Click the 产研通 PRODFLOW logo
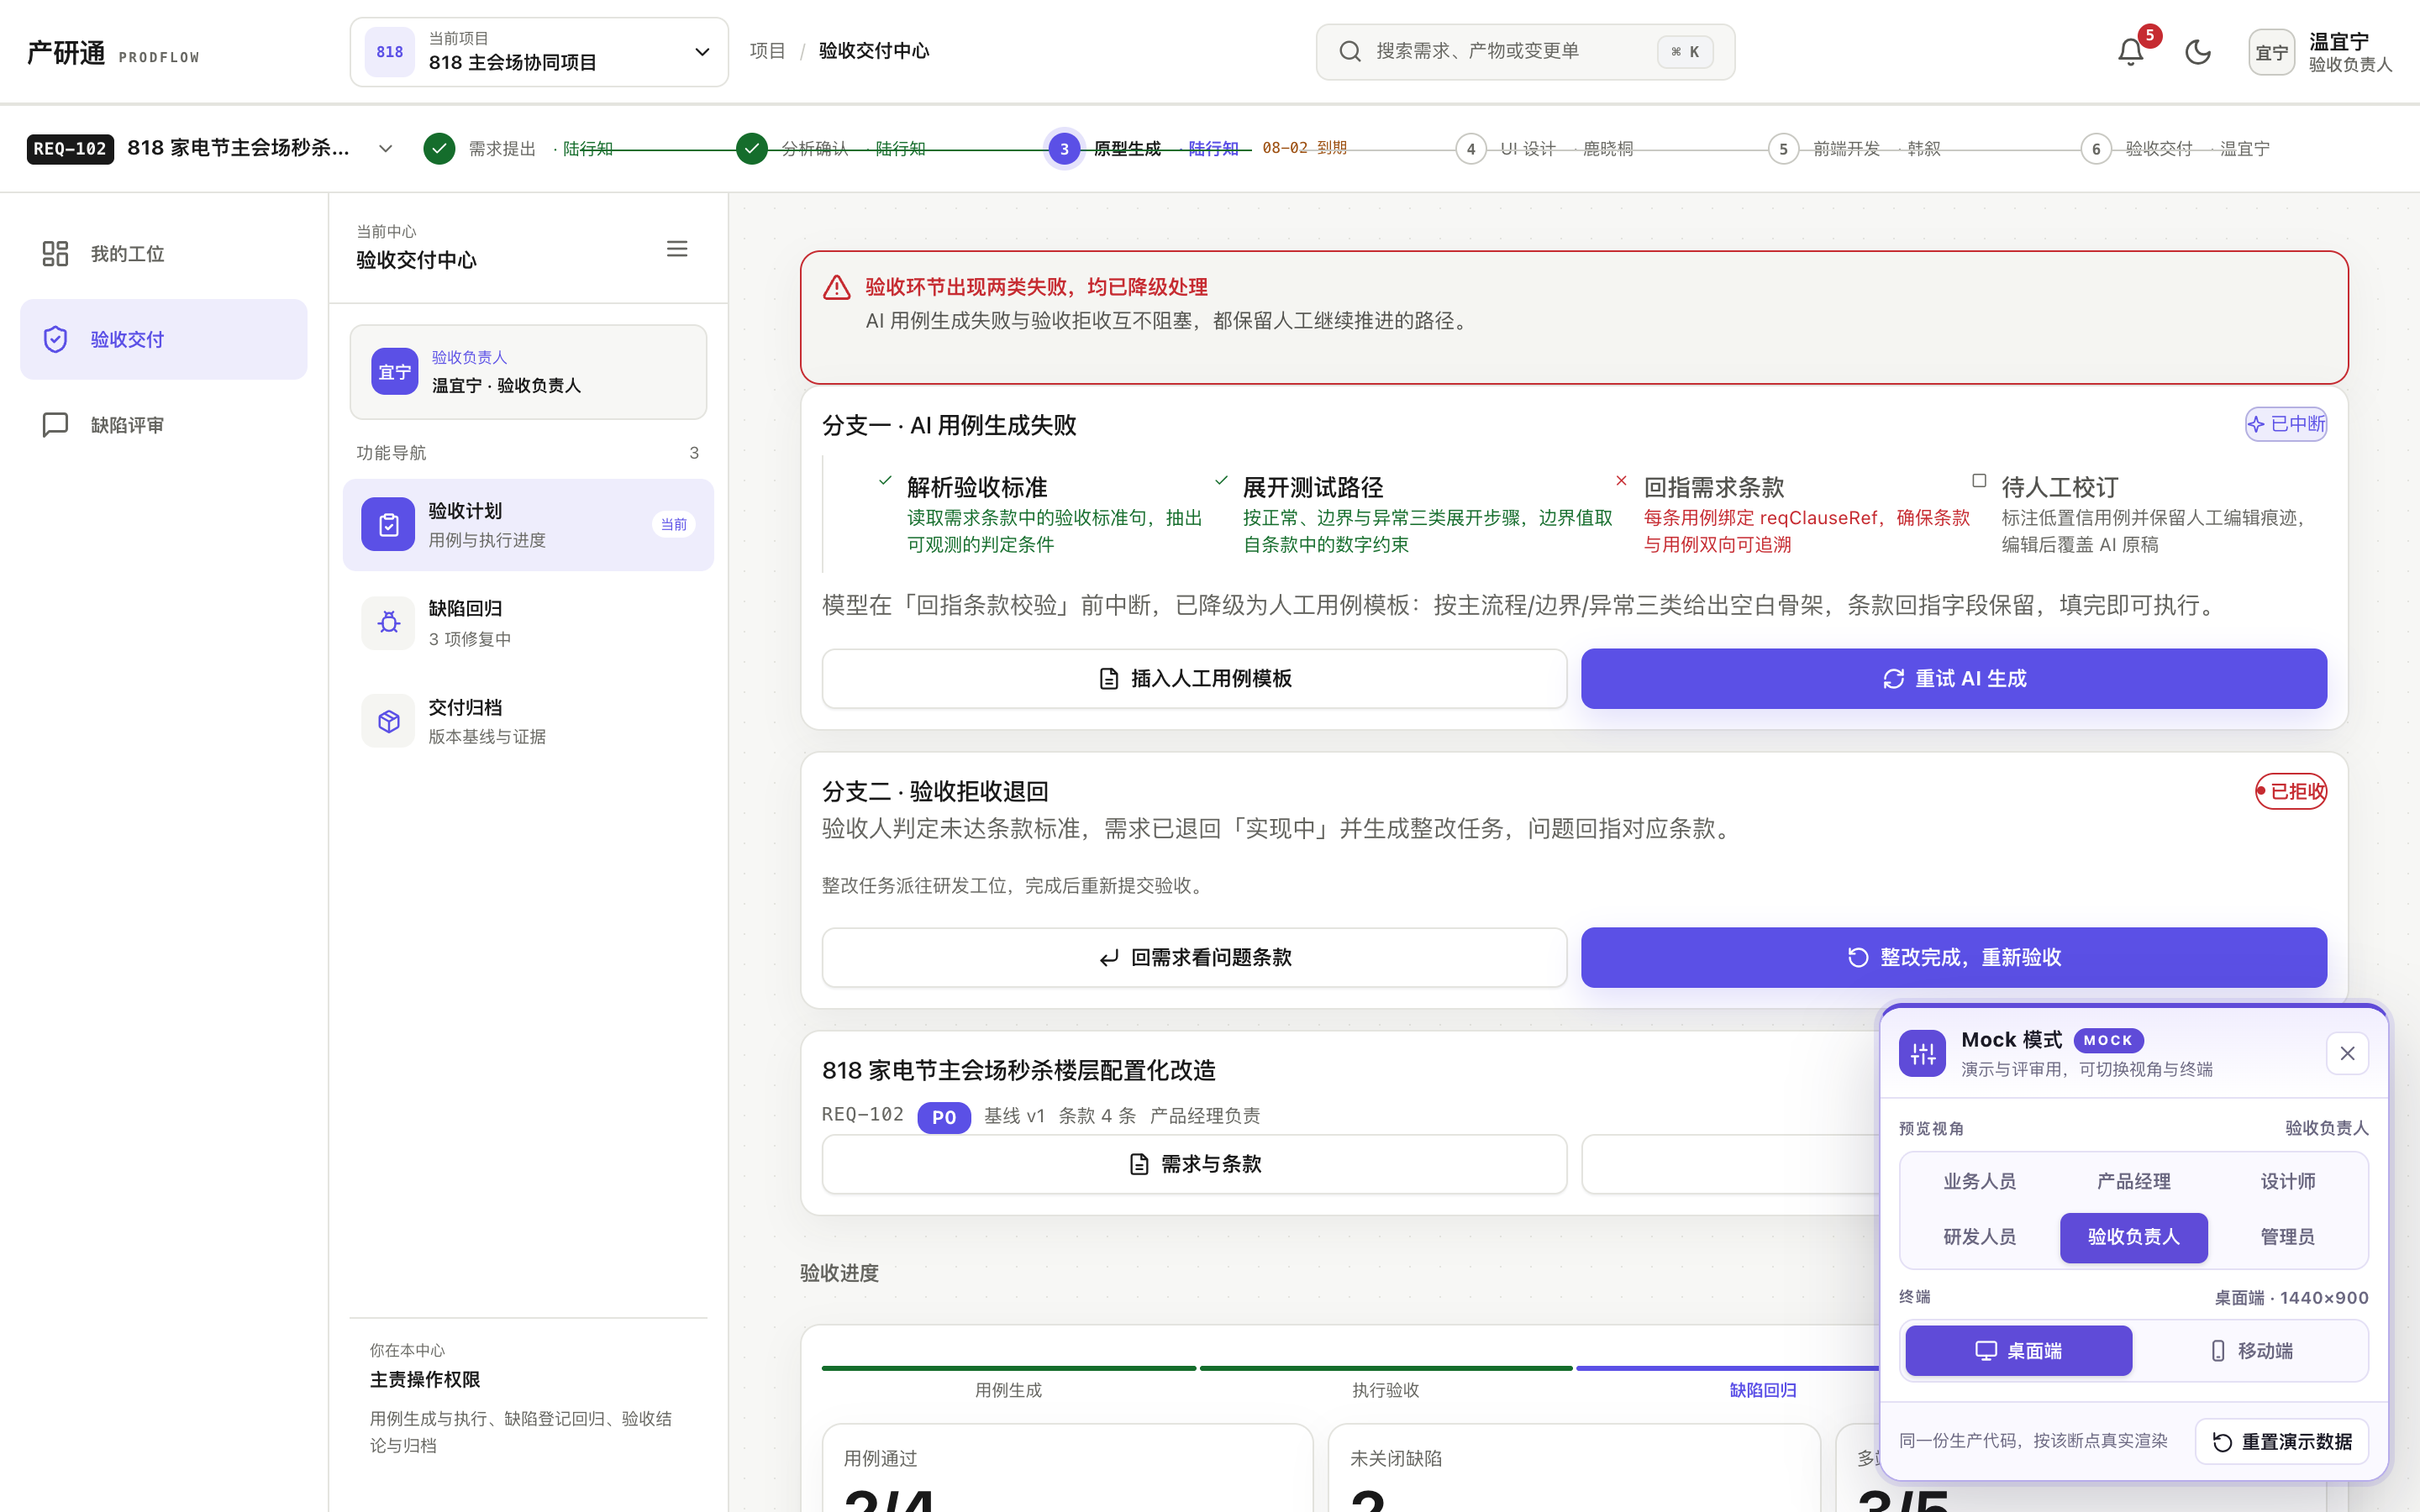Image resolution: width=2420 pixels, height=1512 pixels. tap(113, 53)
